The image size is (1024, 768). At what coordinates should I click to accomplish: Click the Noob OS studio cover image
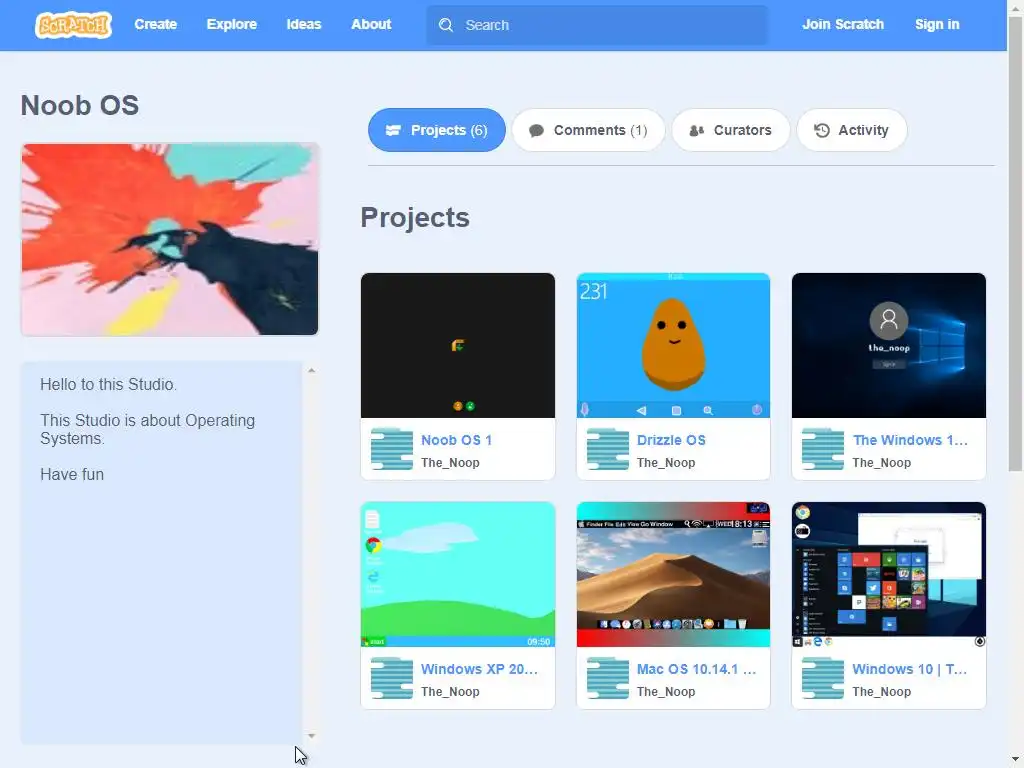170,239
